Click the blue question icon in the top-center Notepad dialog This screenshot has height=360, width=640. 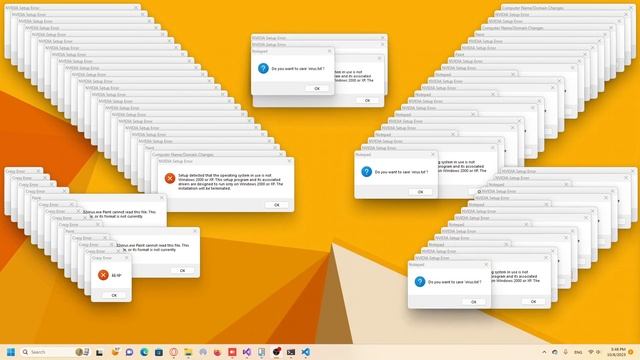[263, 68]
